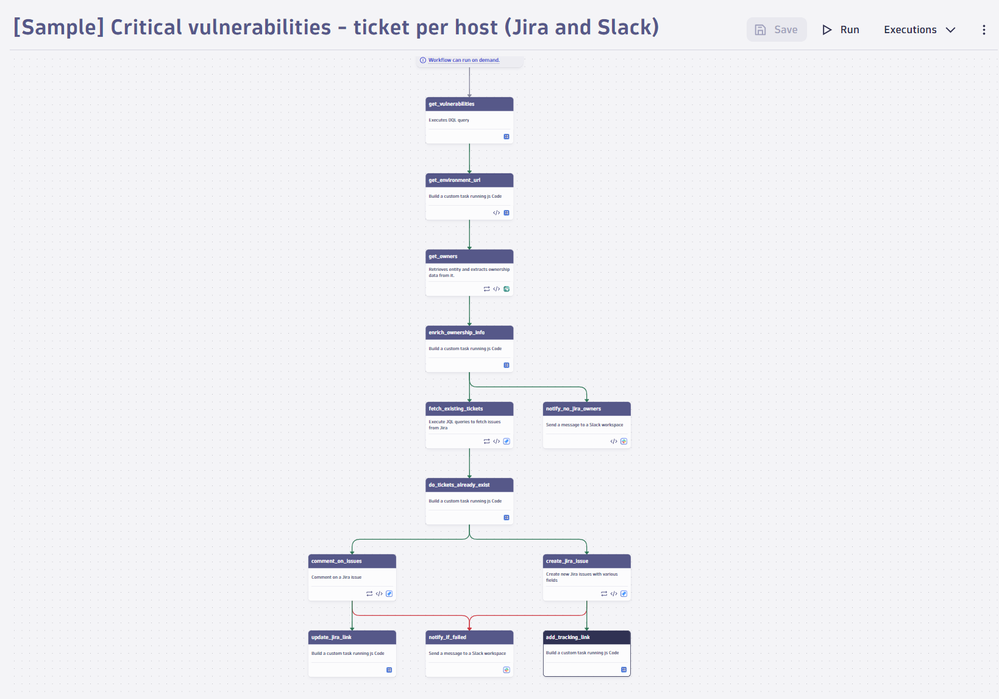
Task: Click the loop icon on get_owners node
Action: pyautogui.click(x=487, y=289)
